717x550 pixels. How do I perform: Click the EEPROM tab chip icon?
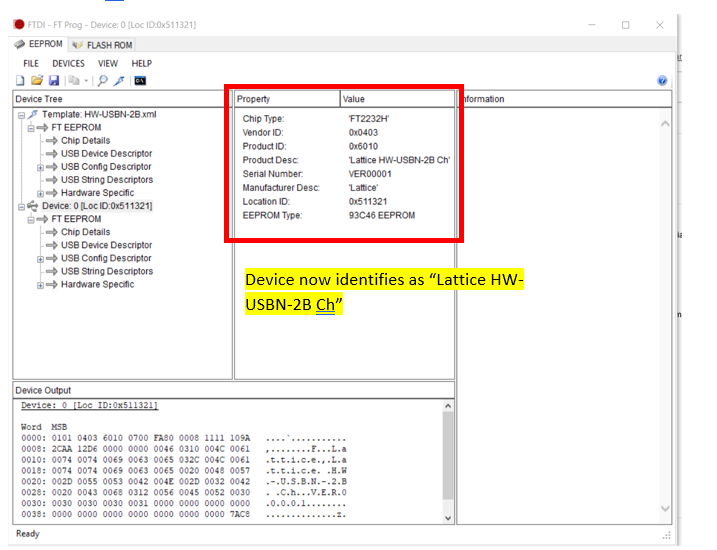(x=20, y=44)
